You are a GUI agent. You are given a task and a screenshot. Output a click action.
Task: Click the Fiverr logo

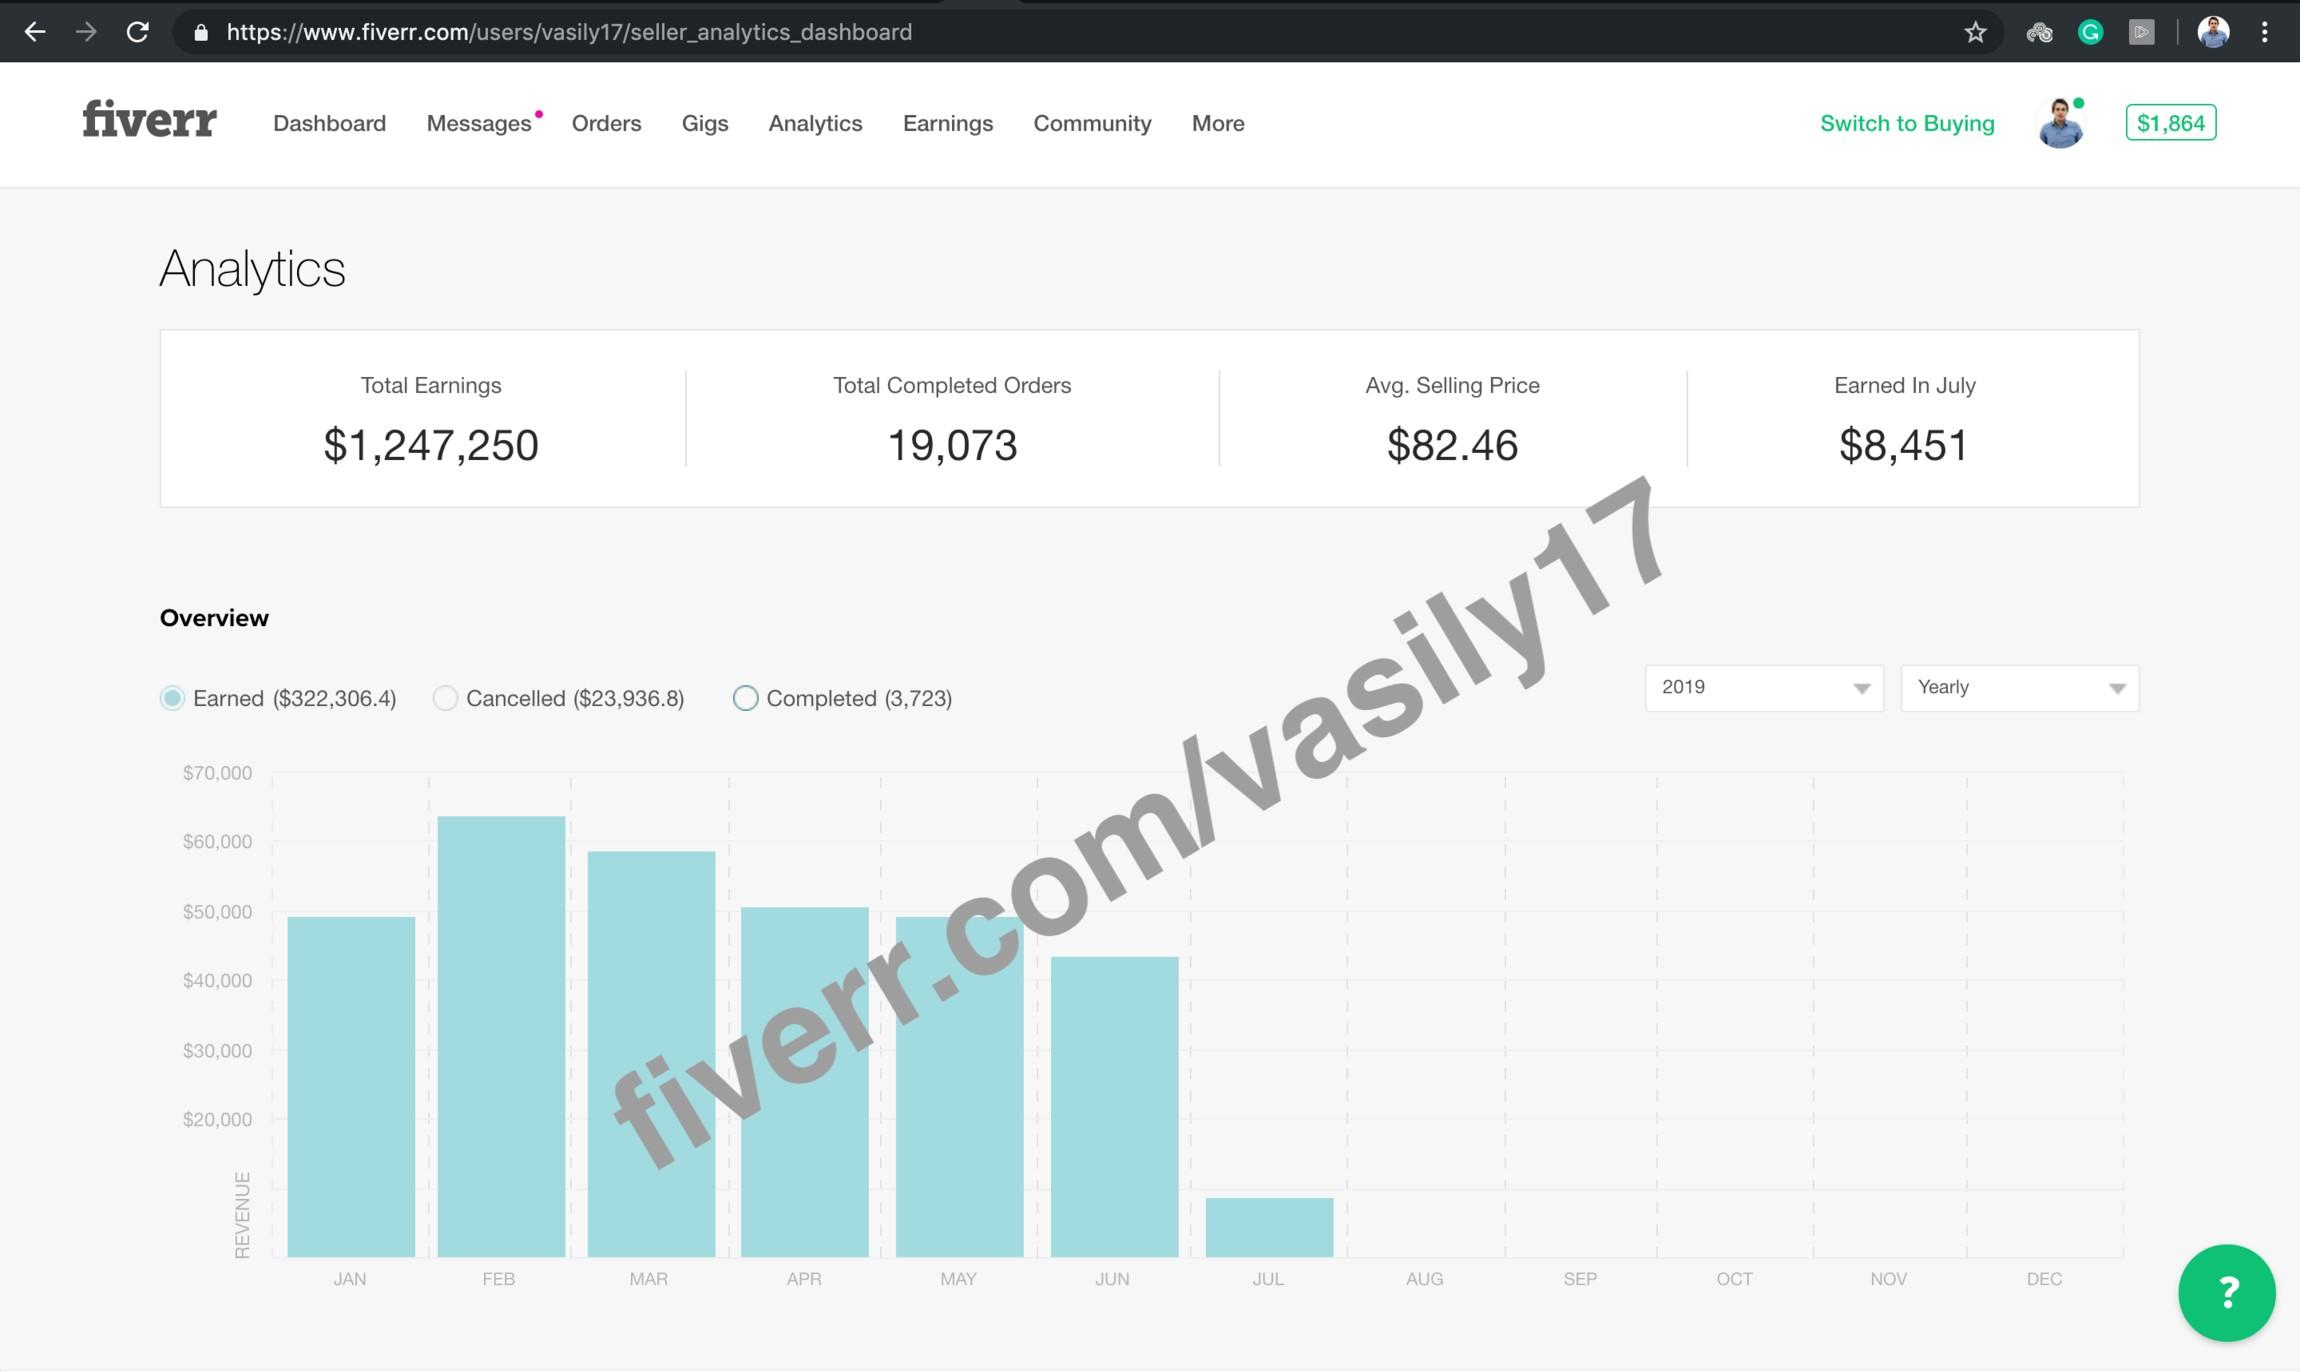click(149, 120)
